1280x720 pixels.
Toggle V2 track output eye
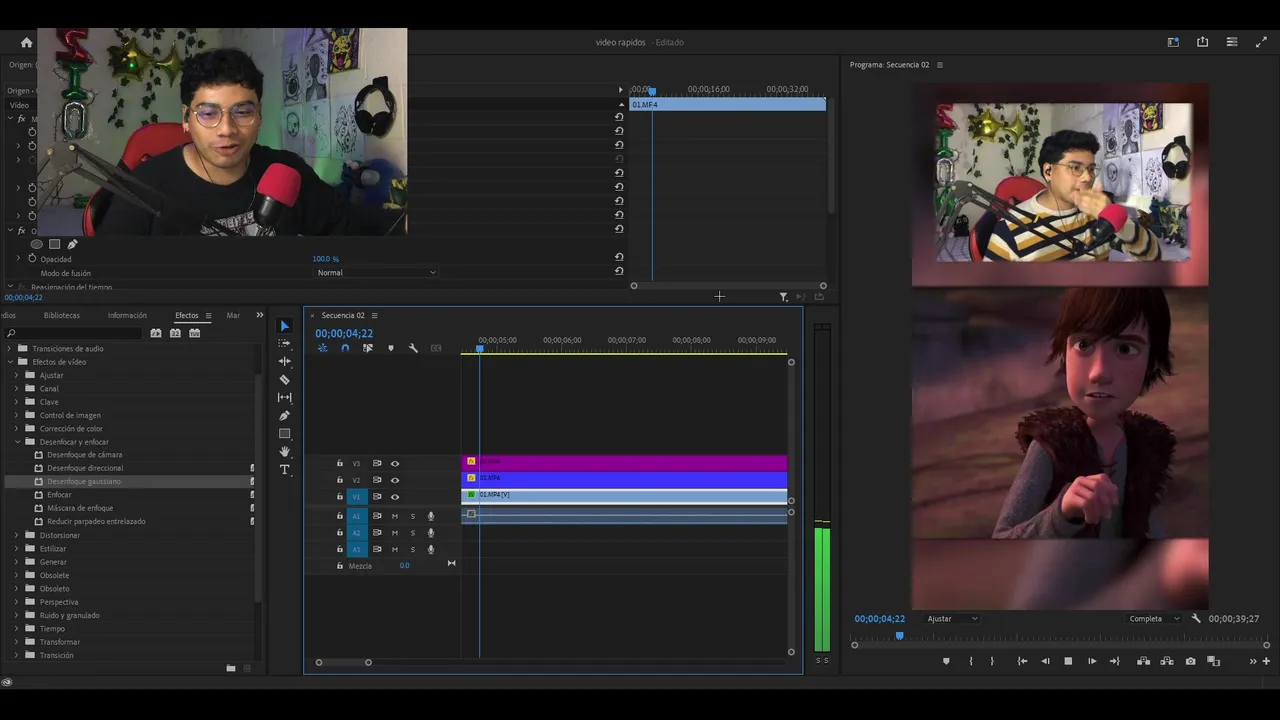(394, 480)
